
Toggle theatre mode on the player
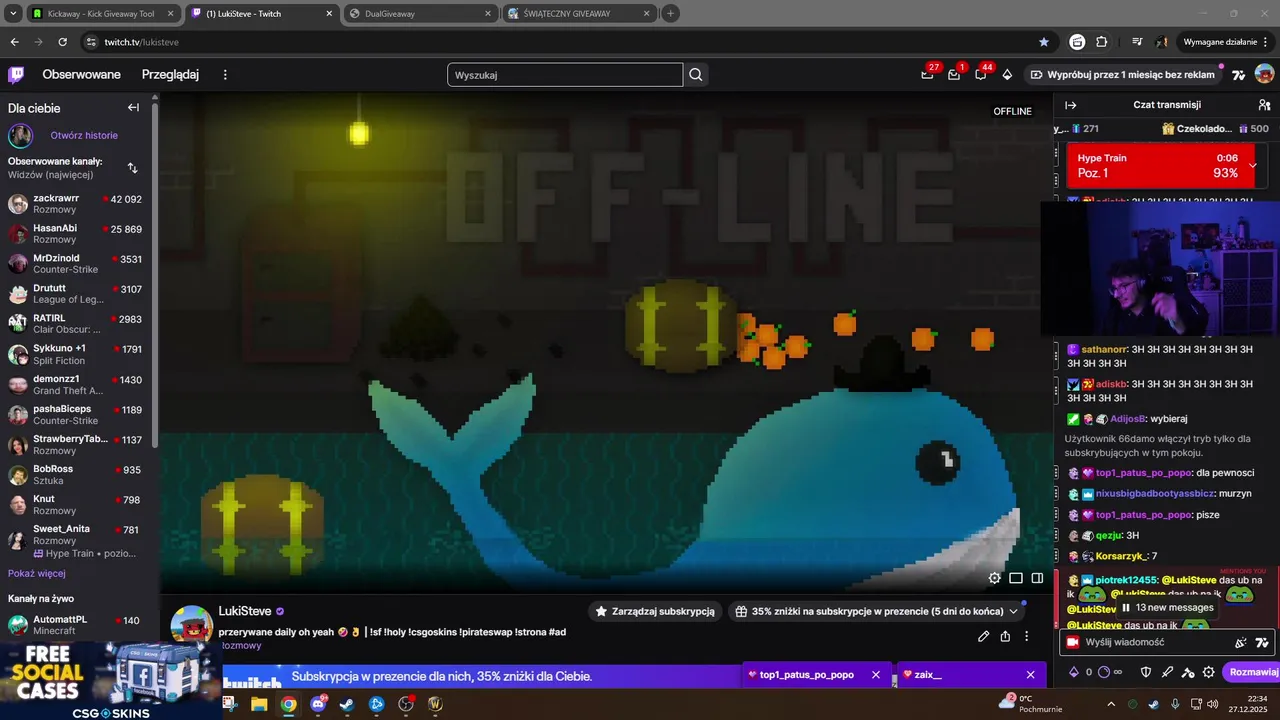click(1016, 578)
